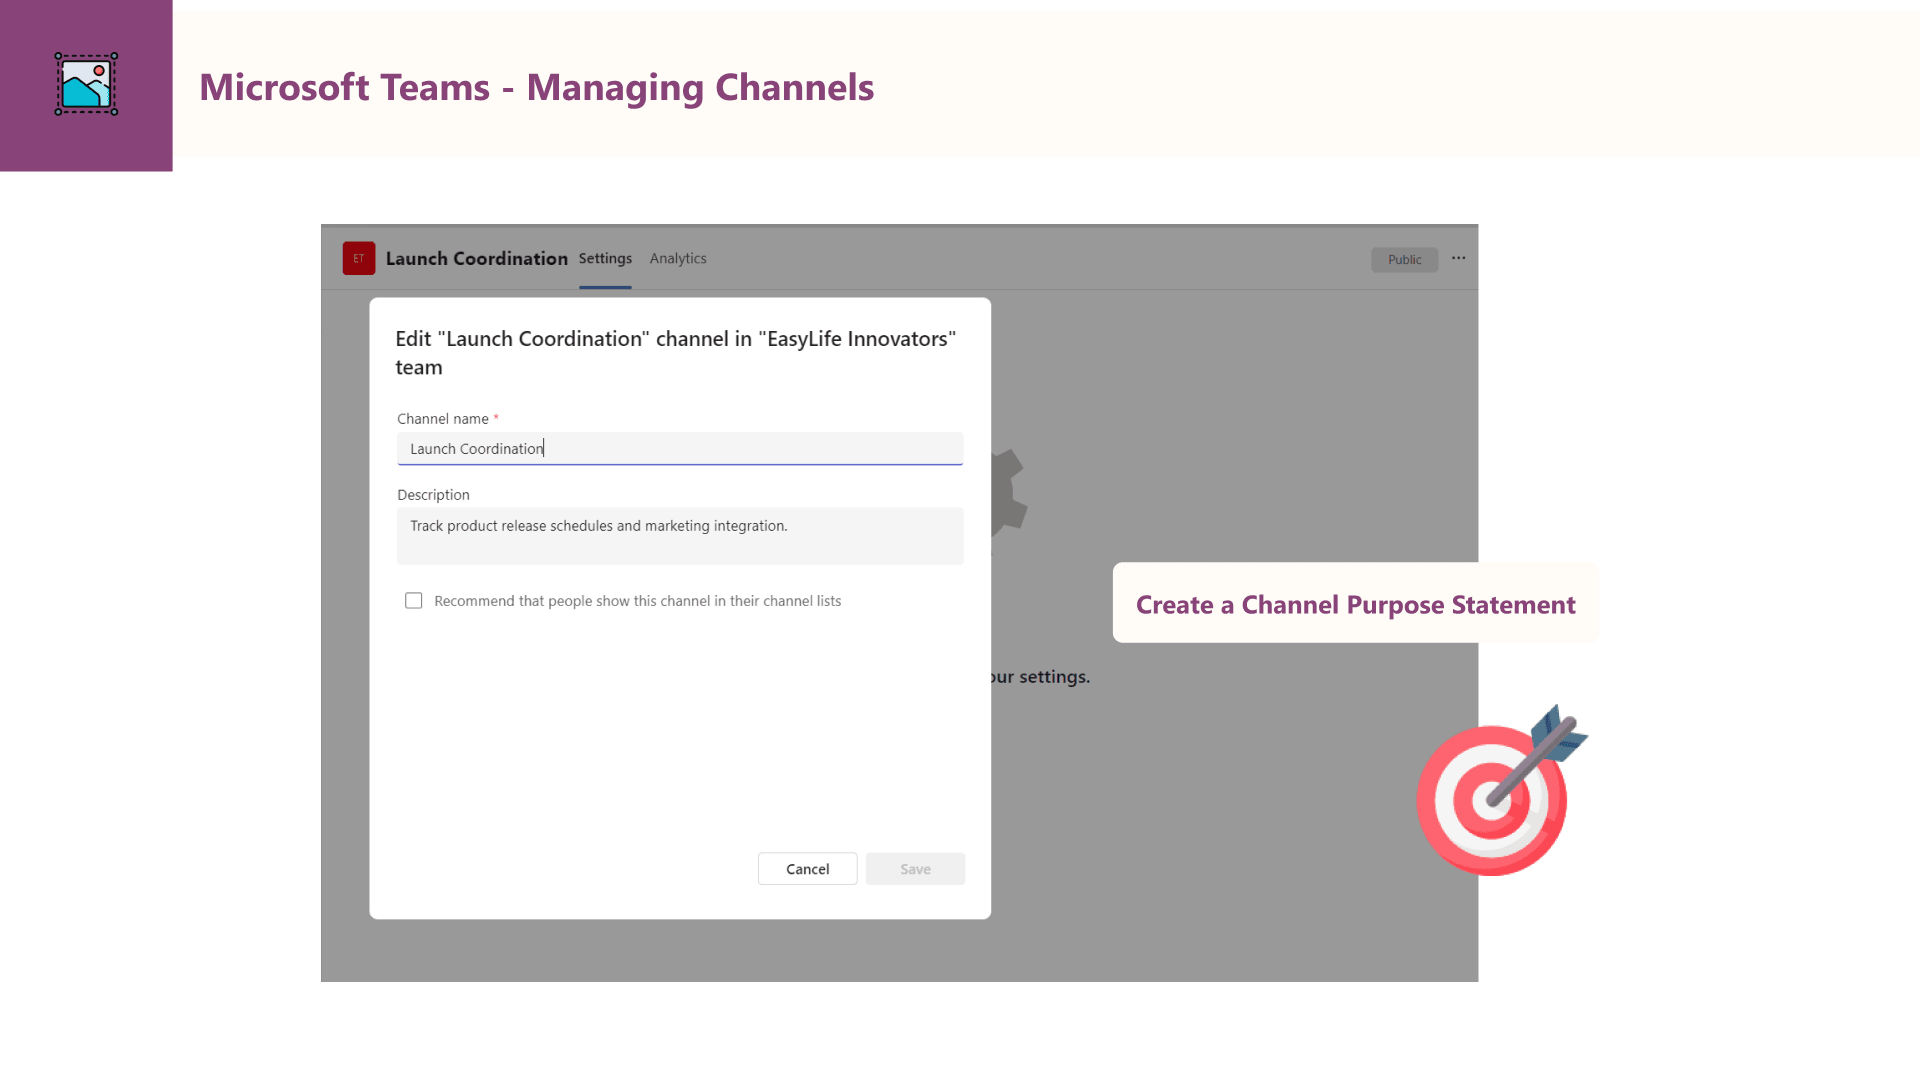Viewport: 1920px width, 1080px height.
Task: Click into the Channel name field
Action: click(x=680, y=448)
